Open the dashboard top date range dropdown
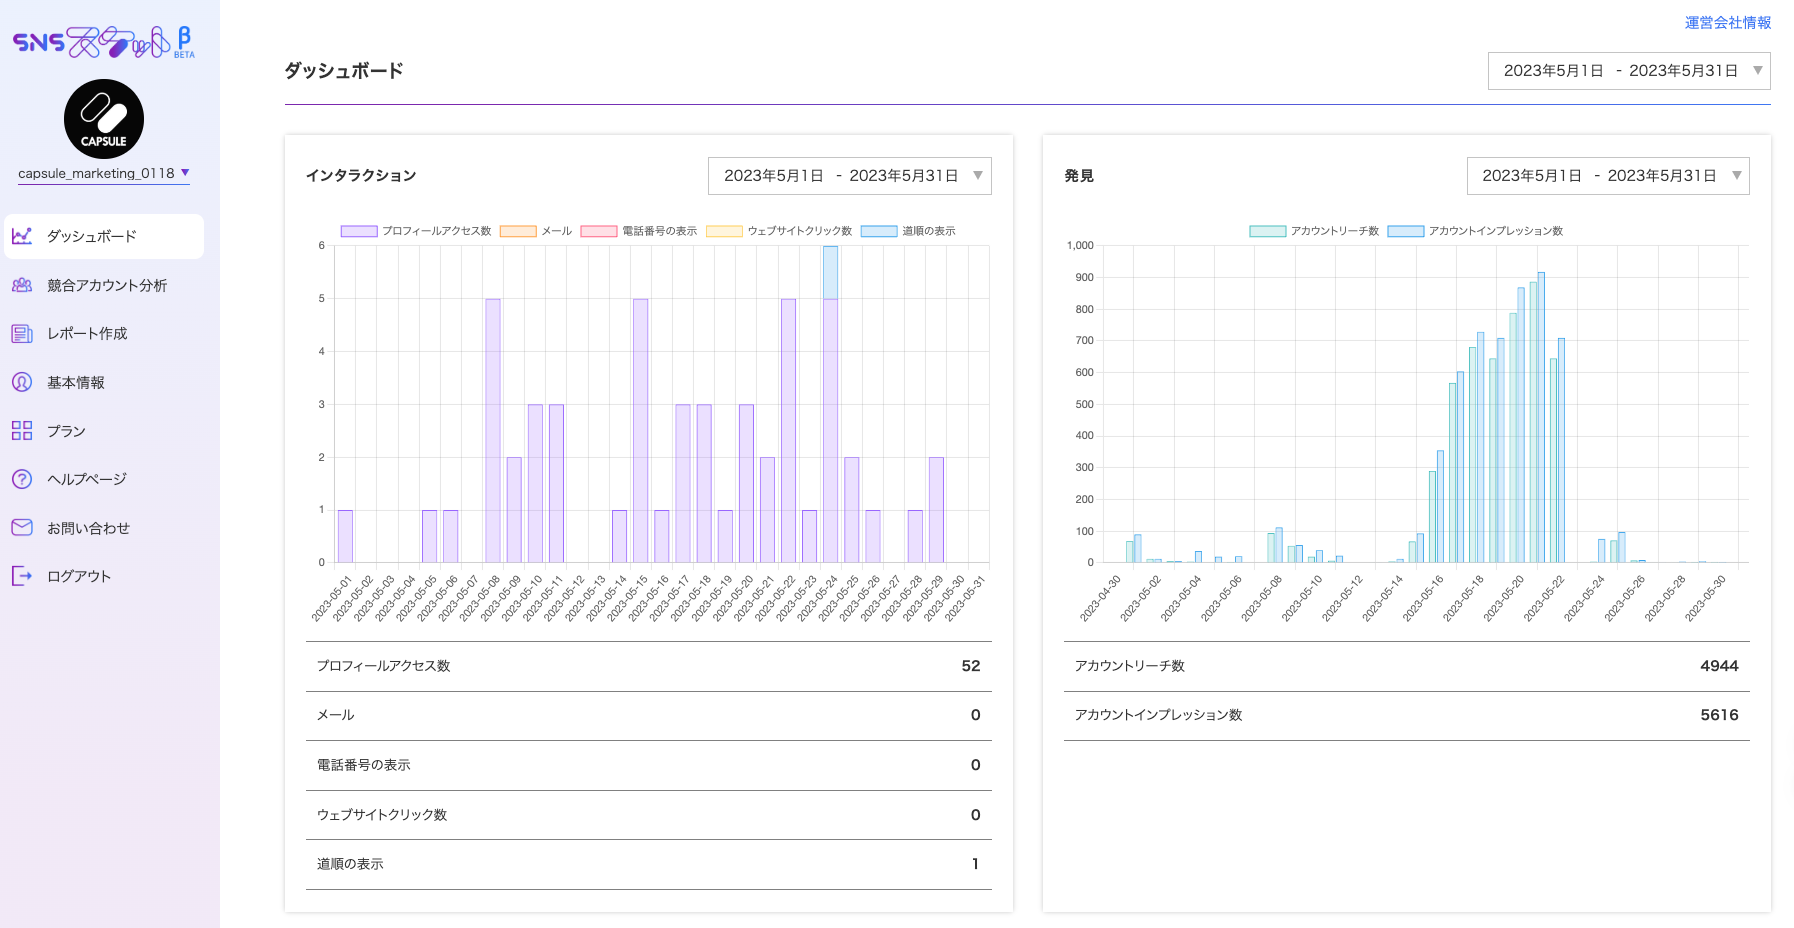This screenshot has width=1794, height=928. point(1629,71)
